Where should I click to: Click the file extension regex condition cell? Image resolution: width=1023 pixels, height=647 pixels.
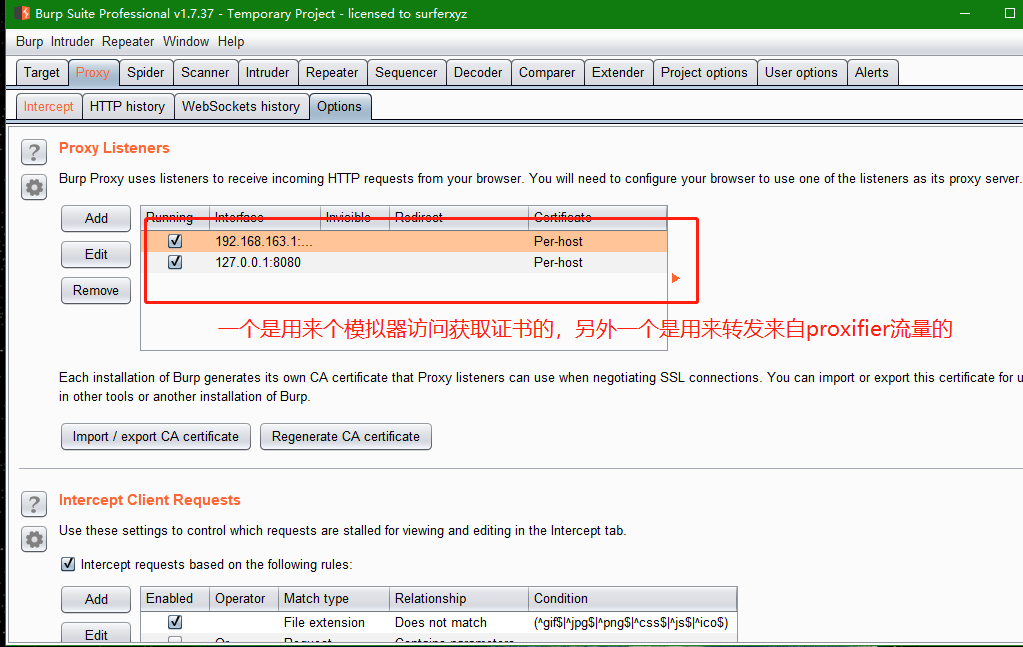coord(632,622)
